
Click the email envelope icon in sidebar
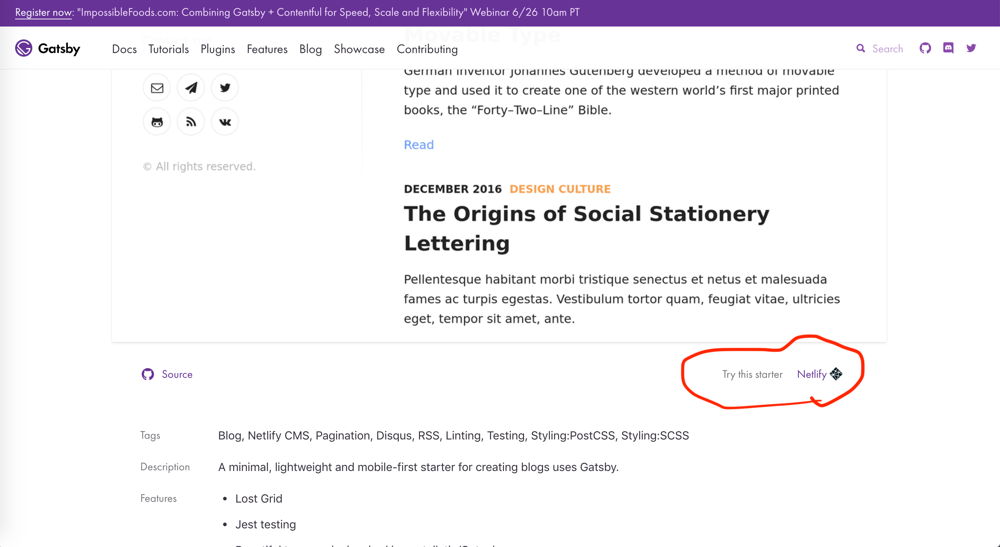[x=157, y=88]
